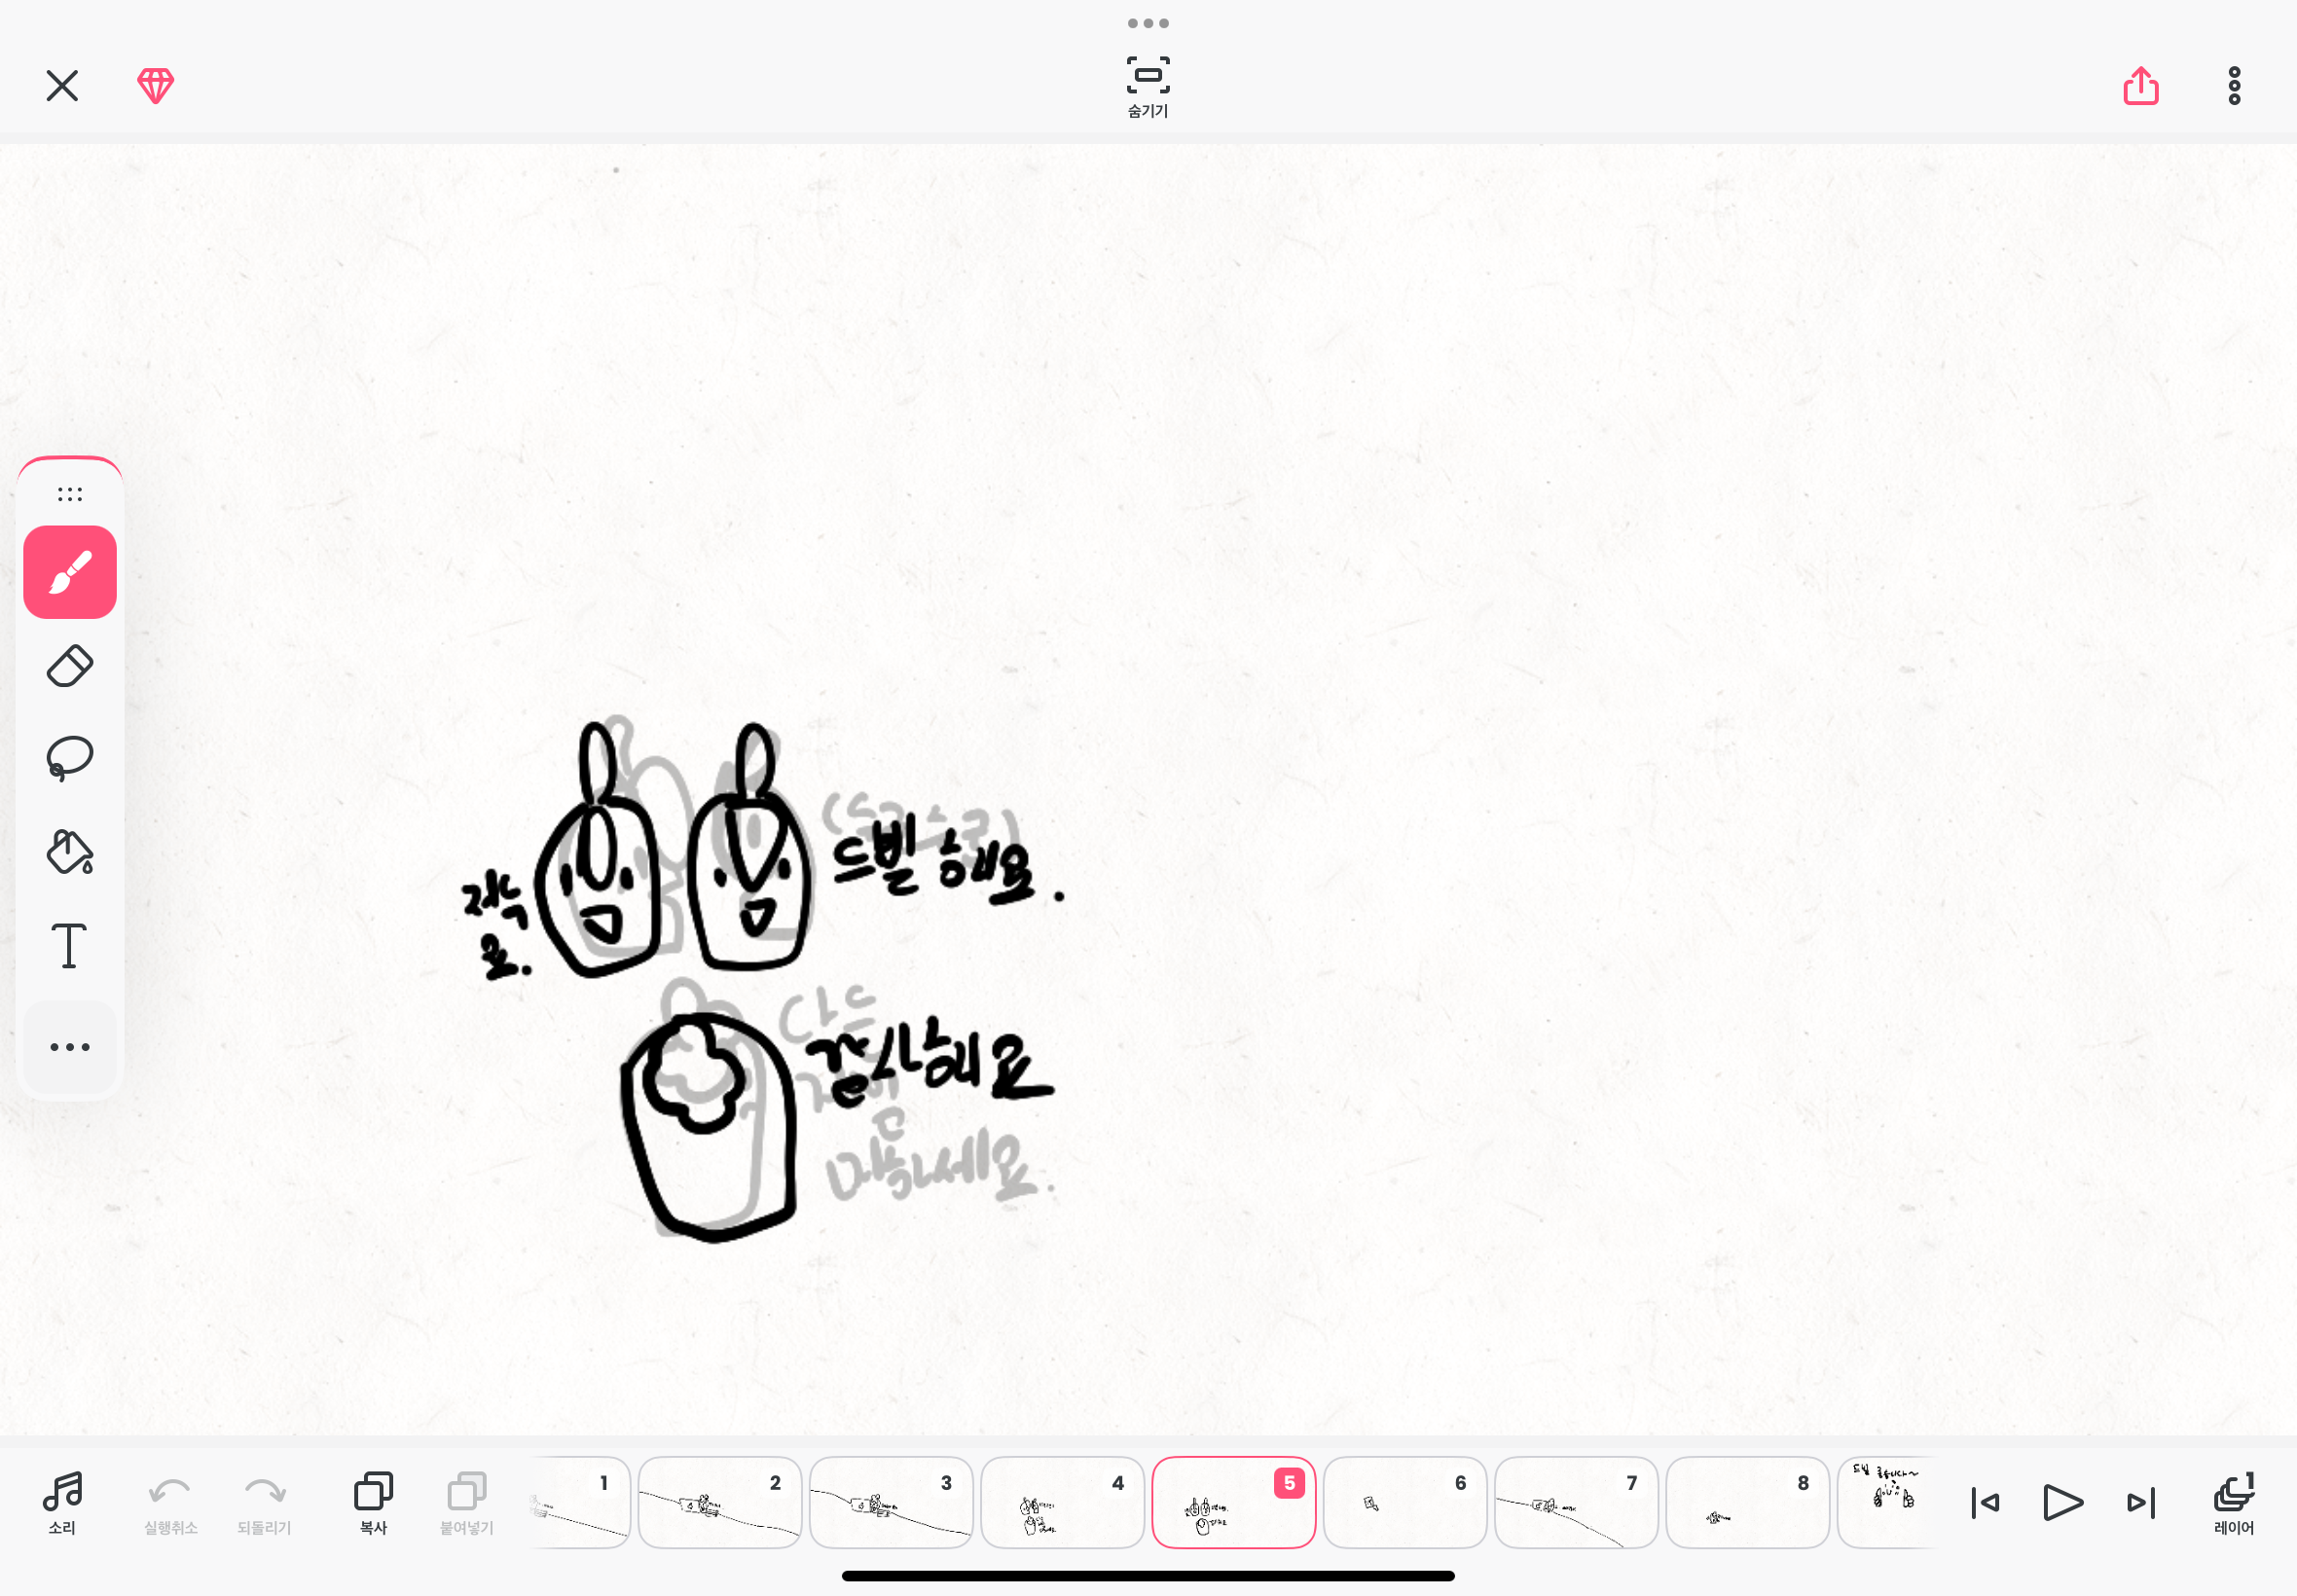Select frame 7 thumbnail in timeline
Screen dimensions: 2297x1596
(x=1575, y=1502)
